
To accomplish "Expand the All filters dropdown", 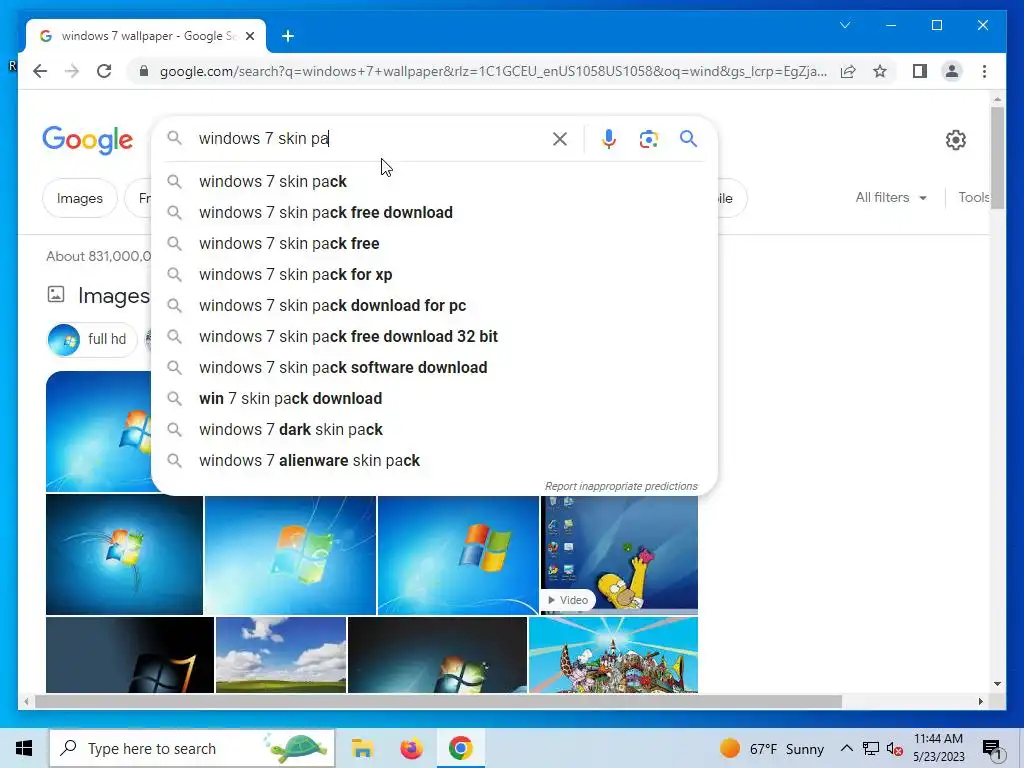I will 891,197.
